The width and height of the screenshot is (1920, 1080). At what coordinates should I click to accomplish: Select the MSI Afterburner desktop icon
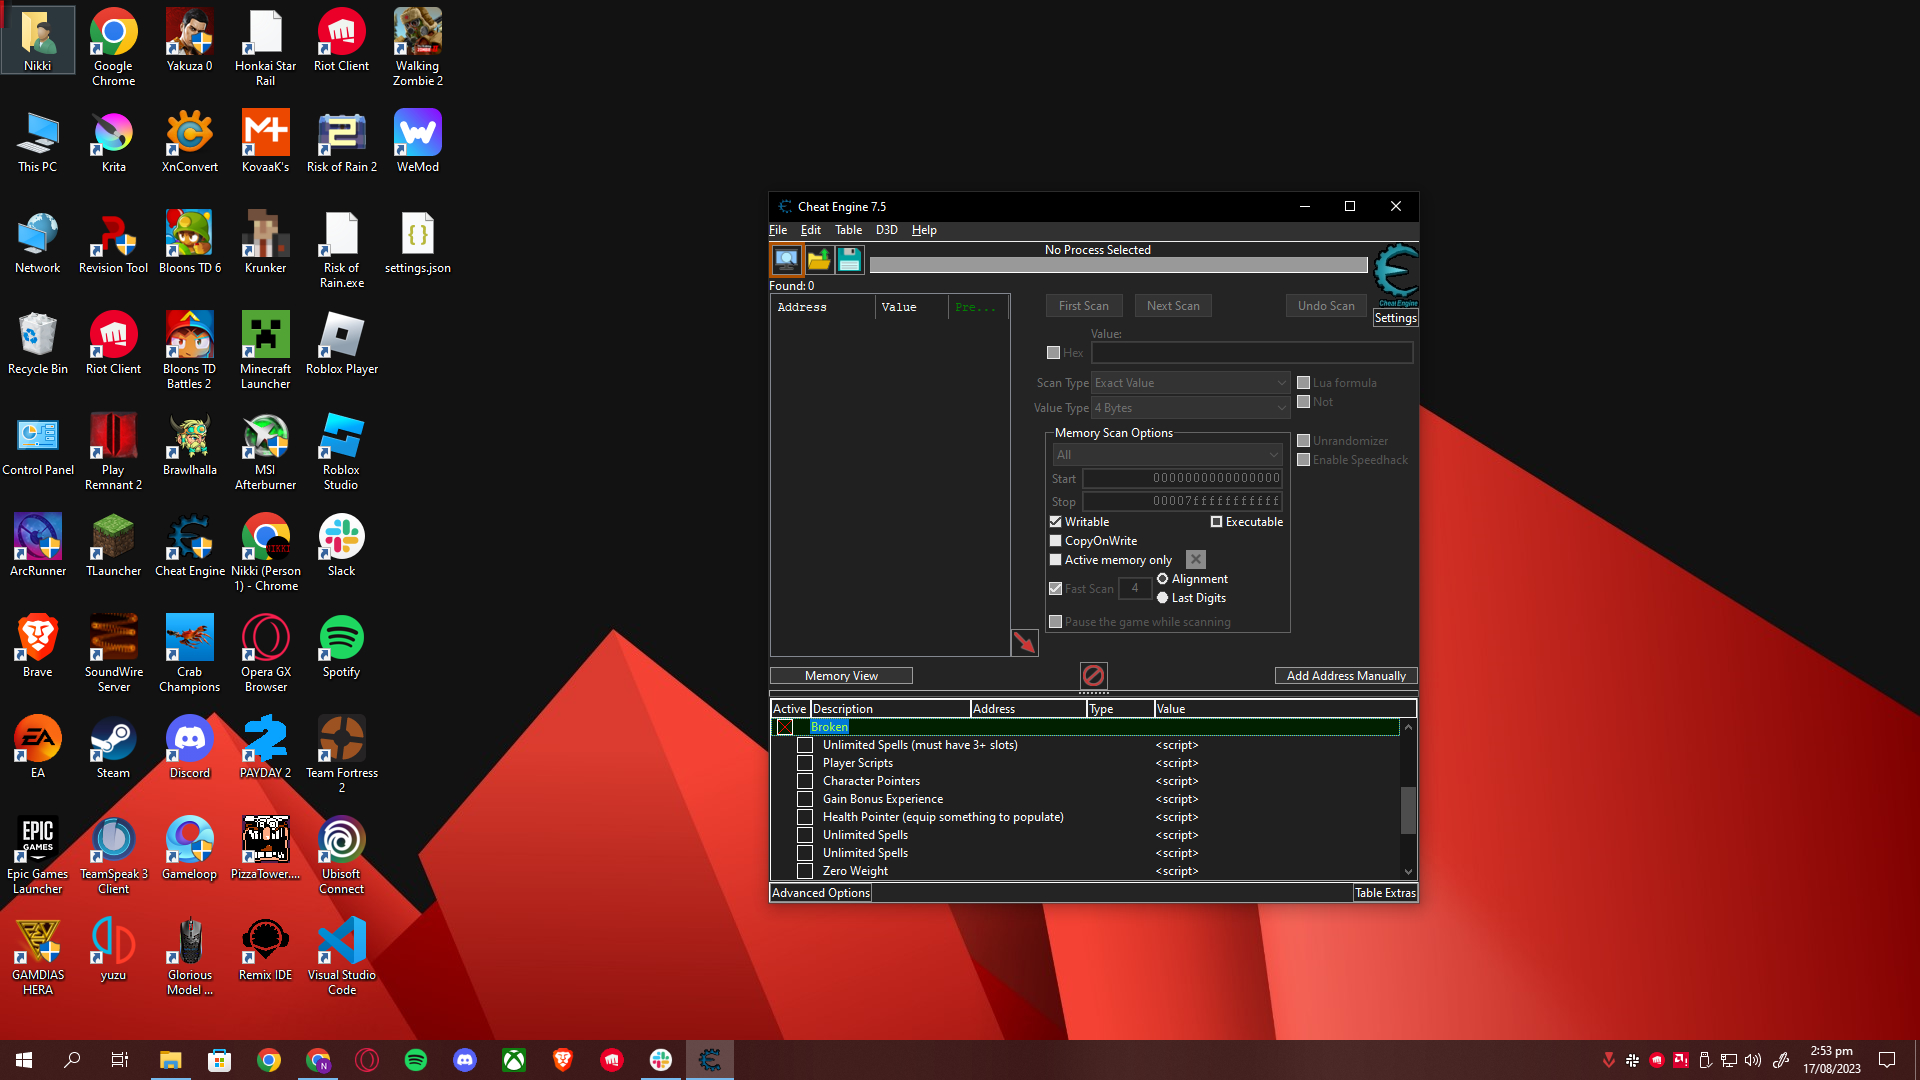coord(265,451)
